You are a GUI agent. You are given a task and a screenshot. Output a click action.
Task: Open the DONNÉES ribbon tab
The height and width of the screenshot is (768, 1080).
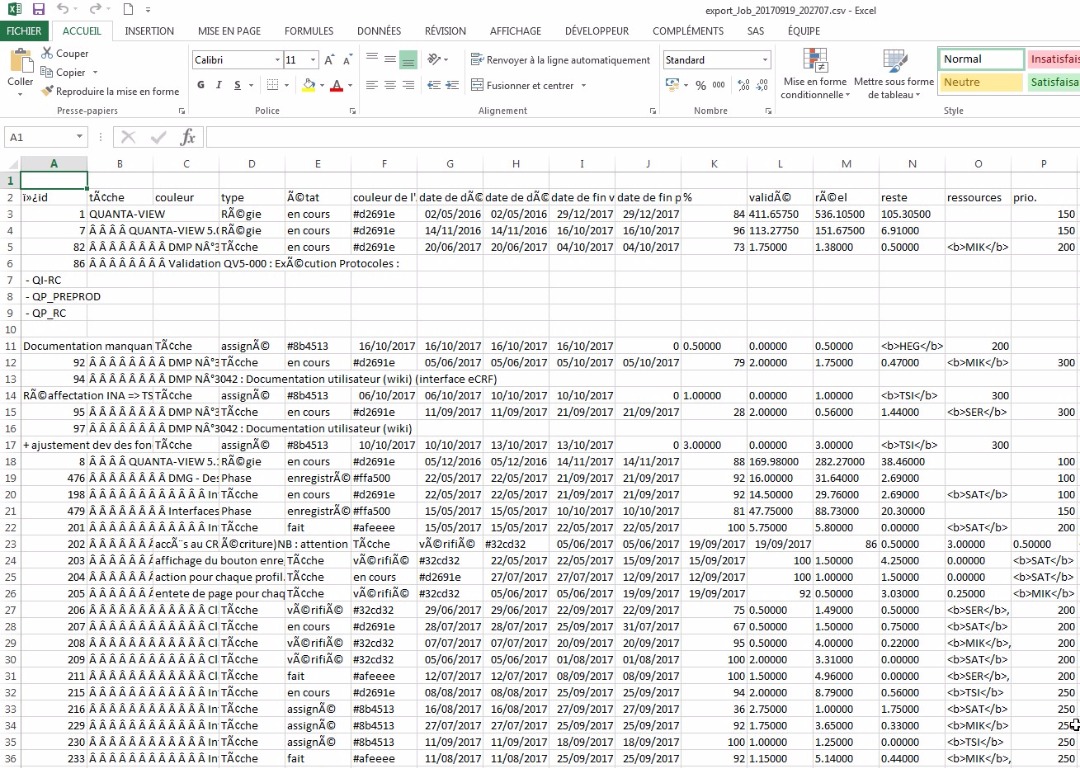(x=379, y=31)
